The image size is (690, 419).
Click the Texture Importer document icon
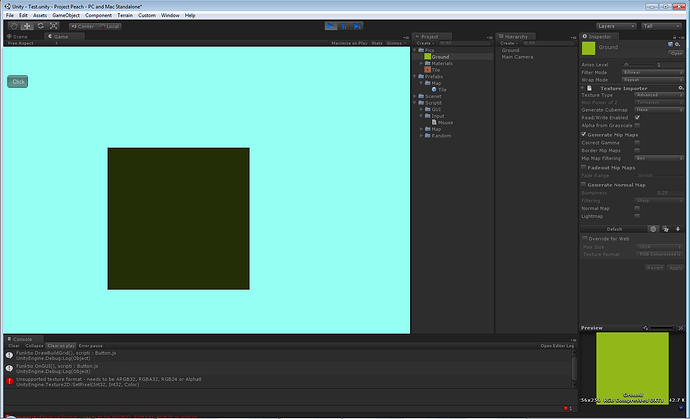point(589,88)
